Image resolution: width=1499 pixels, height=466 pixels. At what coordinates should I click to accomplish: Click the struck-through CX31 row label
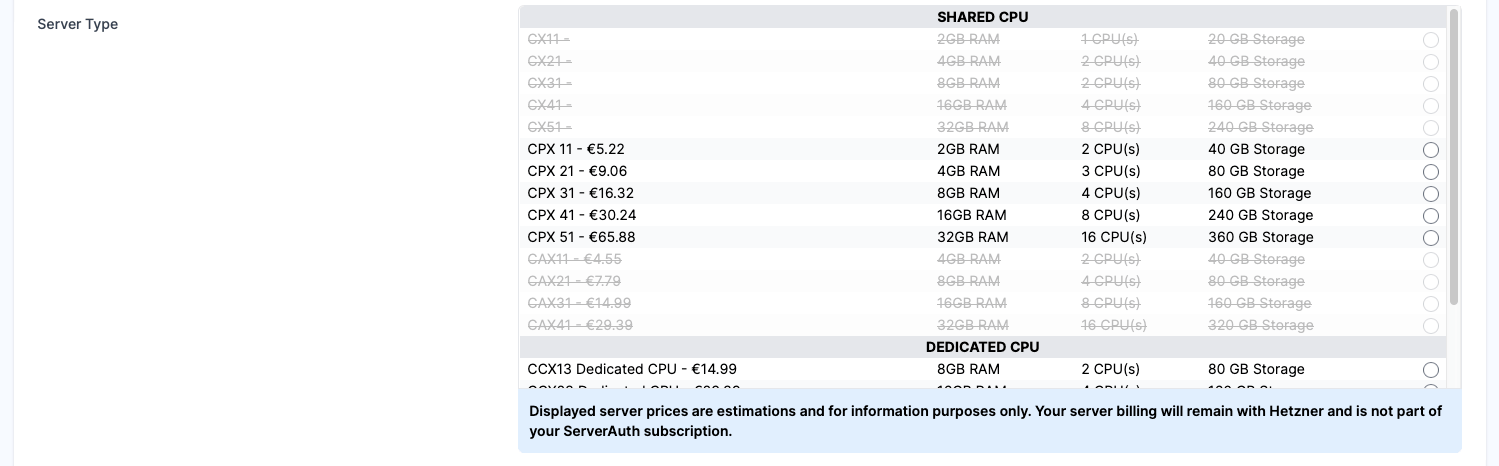(549, 83)
